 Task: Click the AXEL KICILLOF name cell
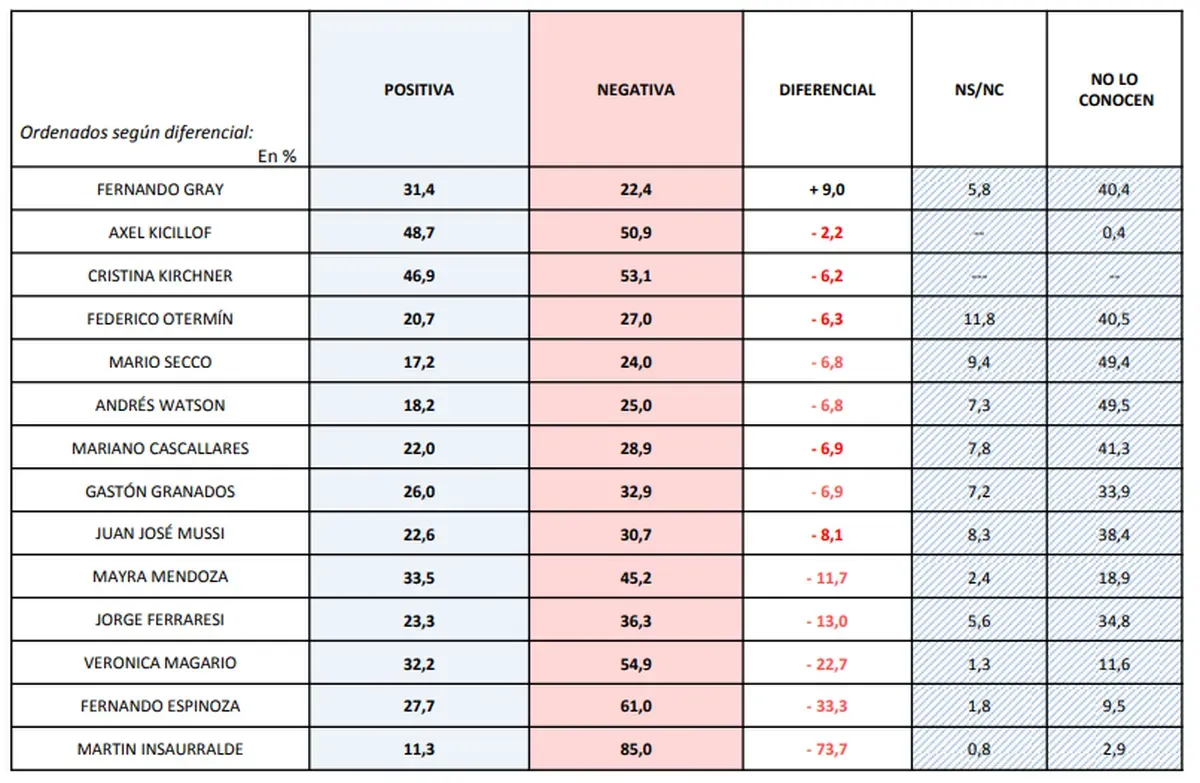click(160, 232)
